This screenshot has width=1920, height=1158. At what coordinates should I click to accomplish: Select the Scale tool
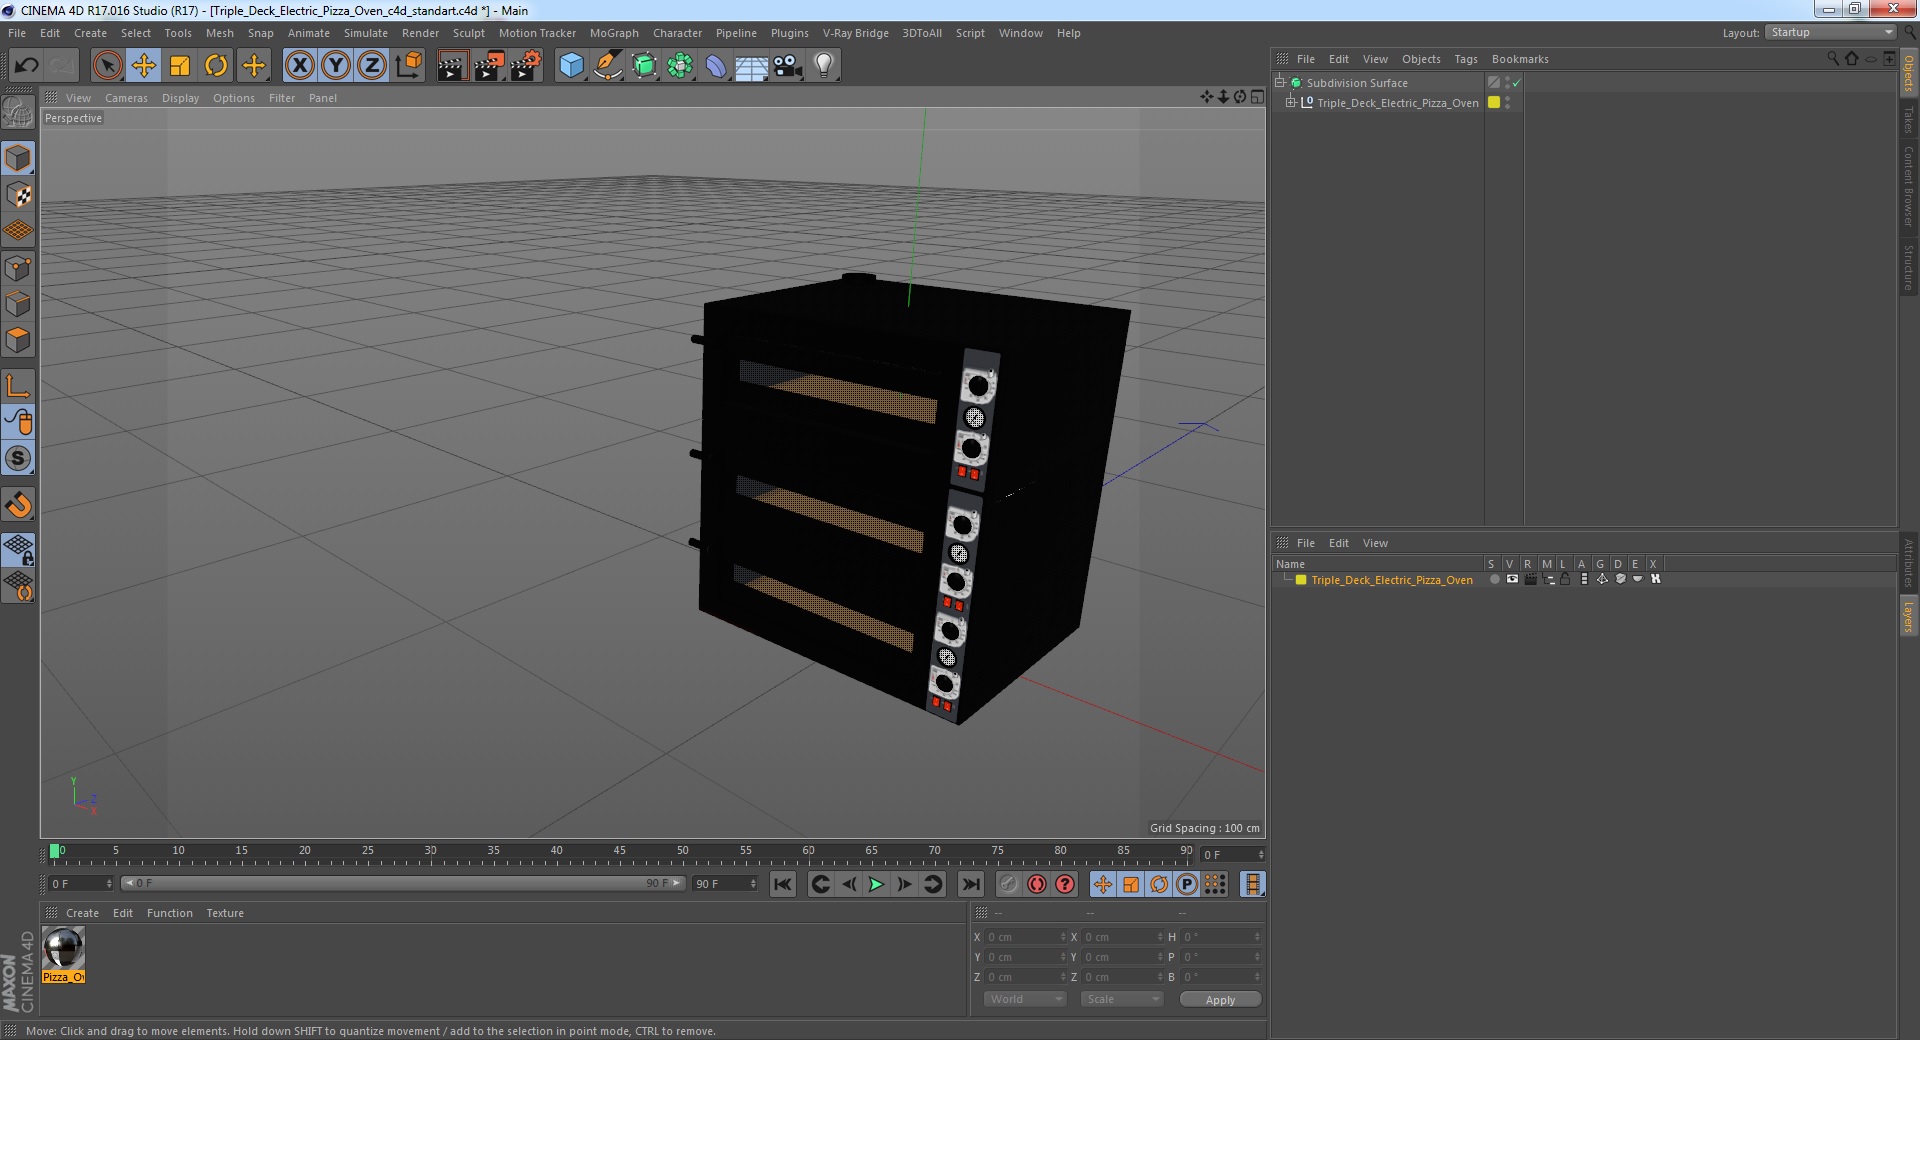pyautogui.click(x=180, y=66)
